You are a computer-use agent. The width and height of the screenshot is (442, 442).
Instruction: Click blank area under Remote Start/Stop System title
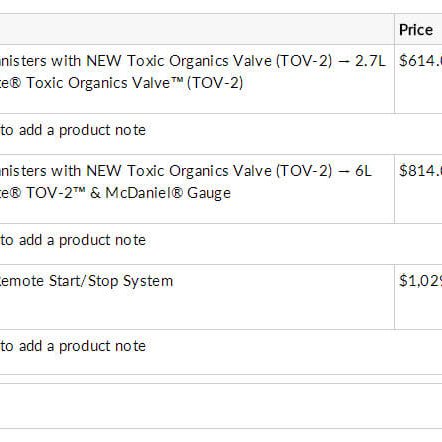[x=197, y=310]
